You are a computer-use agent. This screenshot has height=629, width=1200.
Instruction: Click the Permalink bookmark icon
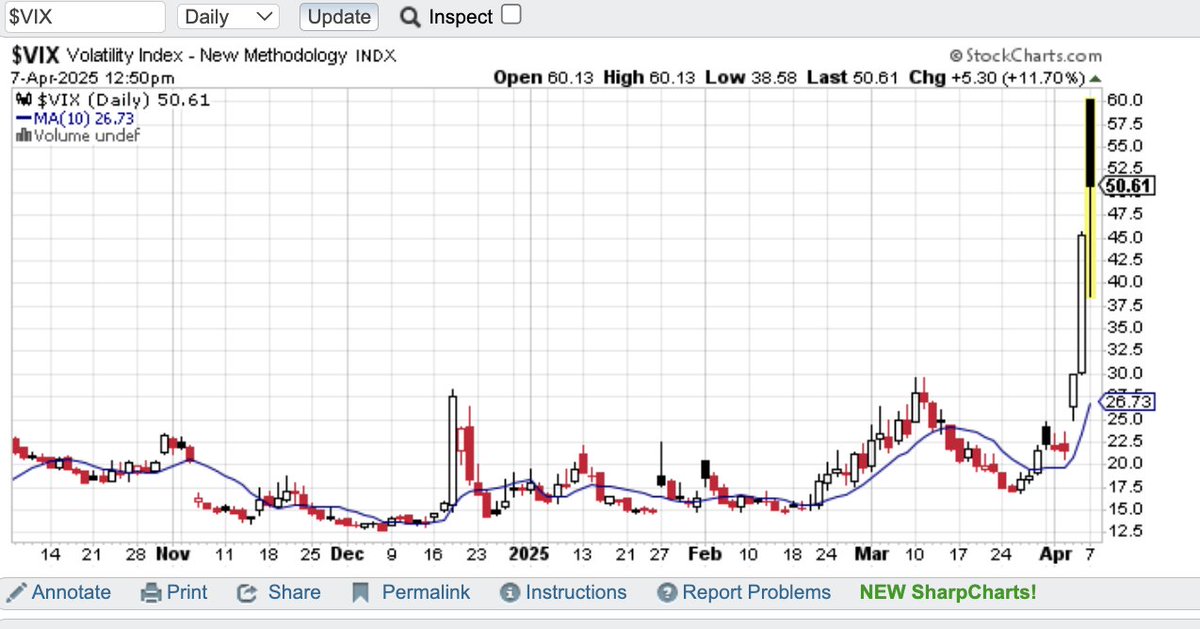(x=361, y=593)
